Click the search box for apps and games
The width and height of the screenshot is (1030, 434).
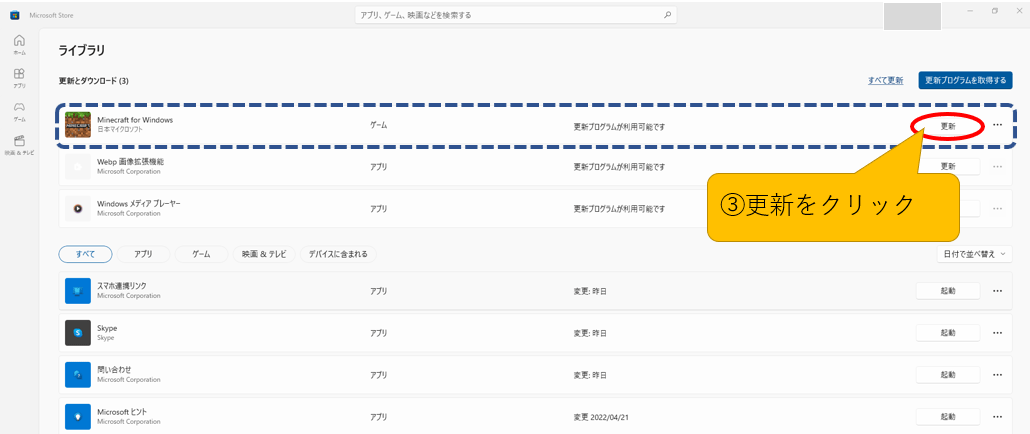coord(516,14)
